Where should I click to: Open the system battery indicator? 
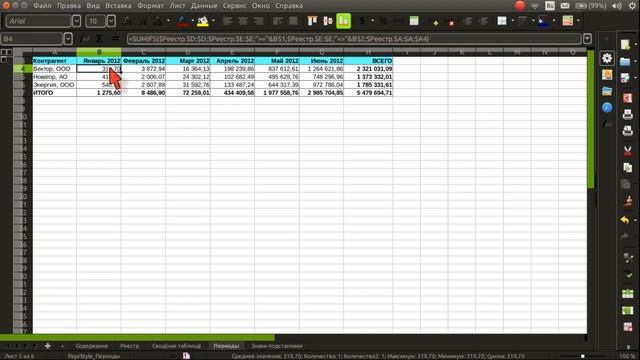pyautogui.click(x=590, y=6)
